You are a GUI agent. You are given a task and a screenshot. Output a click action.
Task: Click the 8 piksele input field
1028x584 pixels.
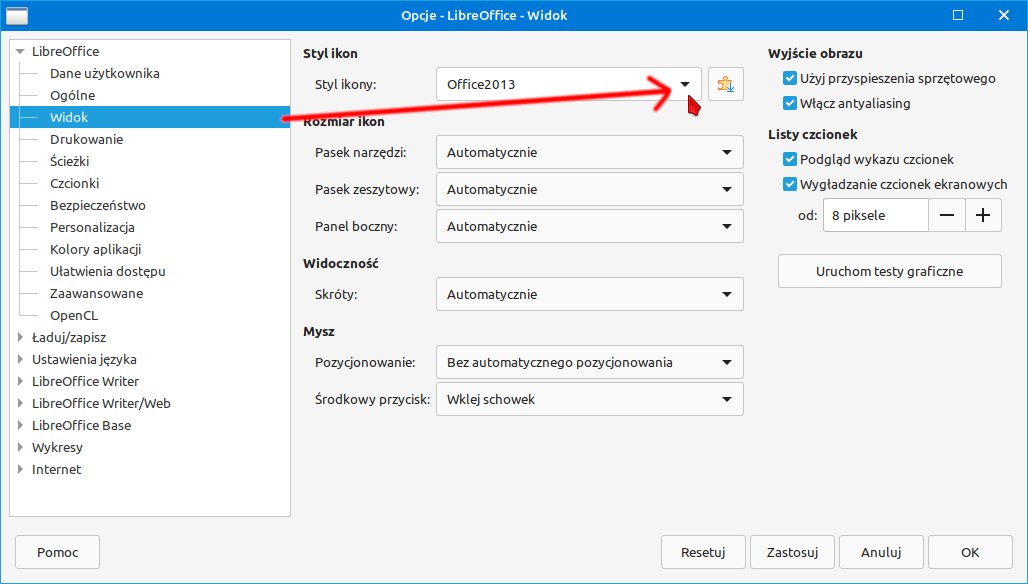tap(876, 215)
